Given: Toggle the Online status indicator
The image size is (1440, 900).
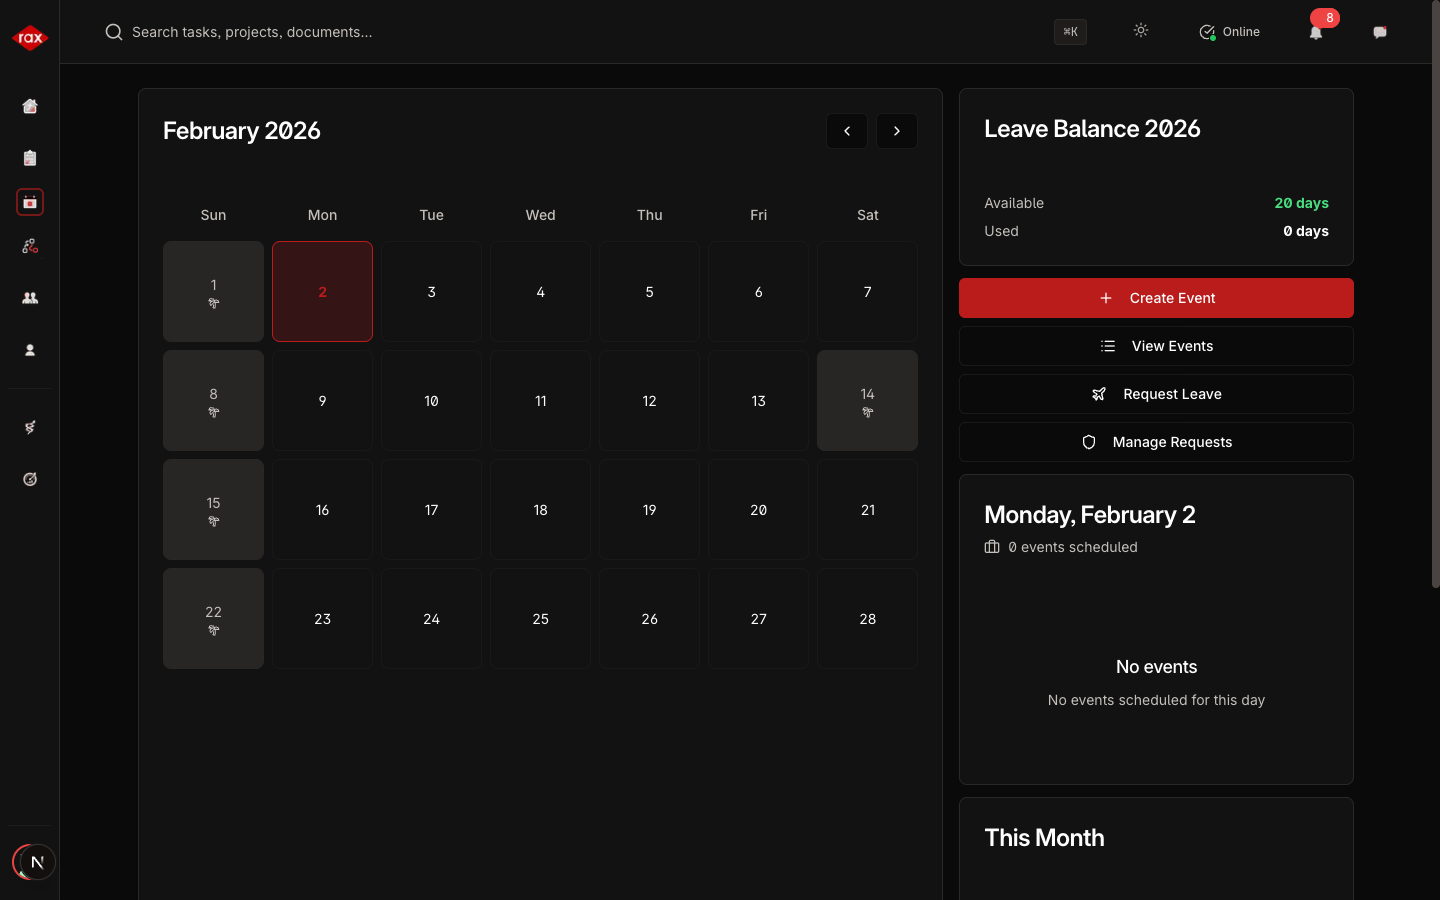Looking at the screenshot, I should pos(1229,32).
